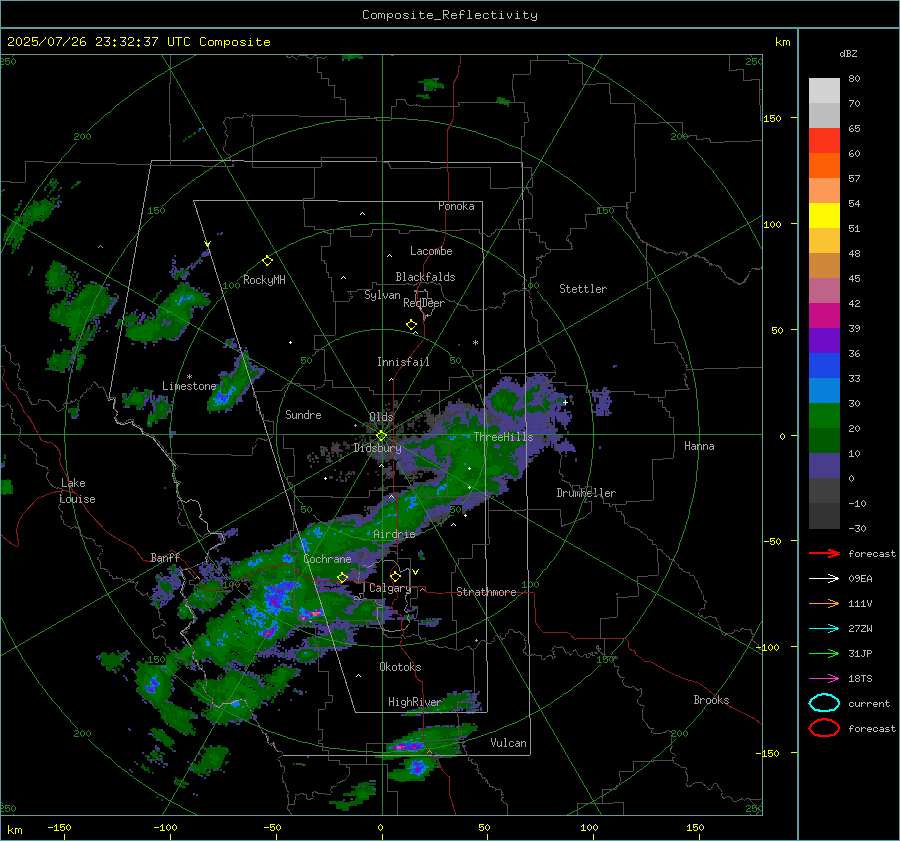Click the Drumheller label

(x=586, y=493)
